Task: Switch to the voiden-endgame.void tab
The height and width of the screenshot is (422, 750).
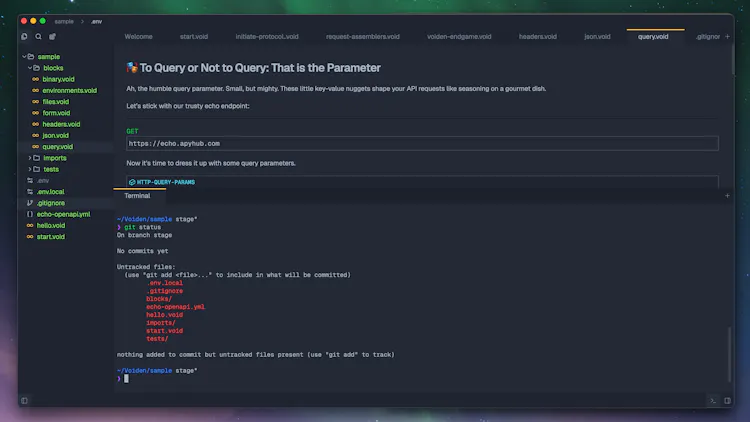Action: click(x=459, y=36)
